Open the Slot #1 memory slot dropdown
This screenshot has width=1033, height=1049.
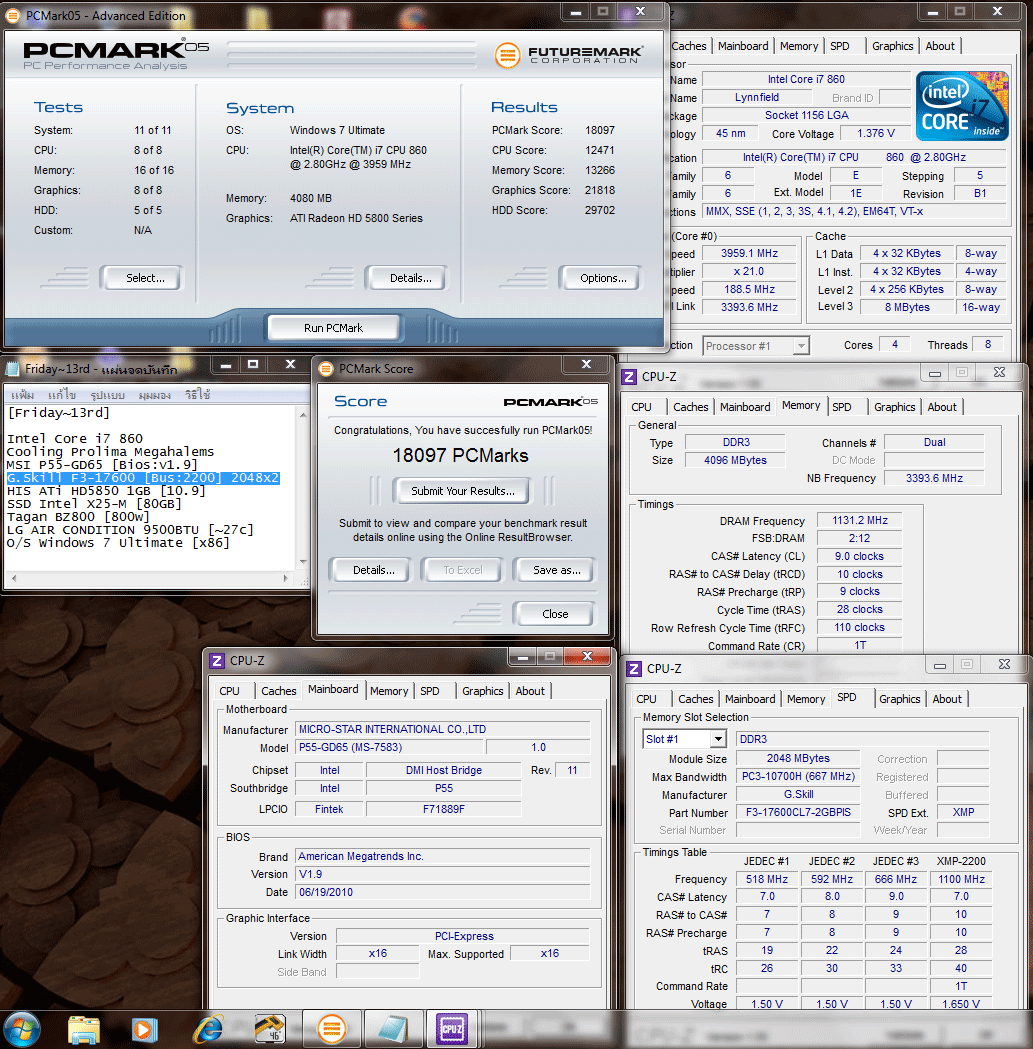click(x=718, y=739)
